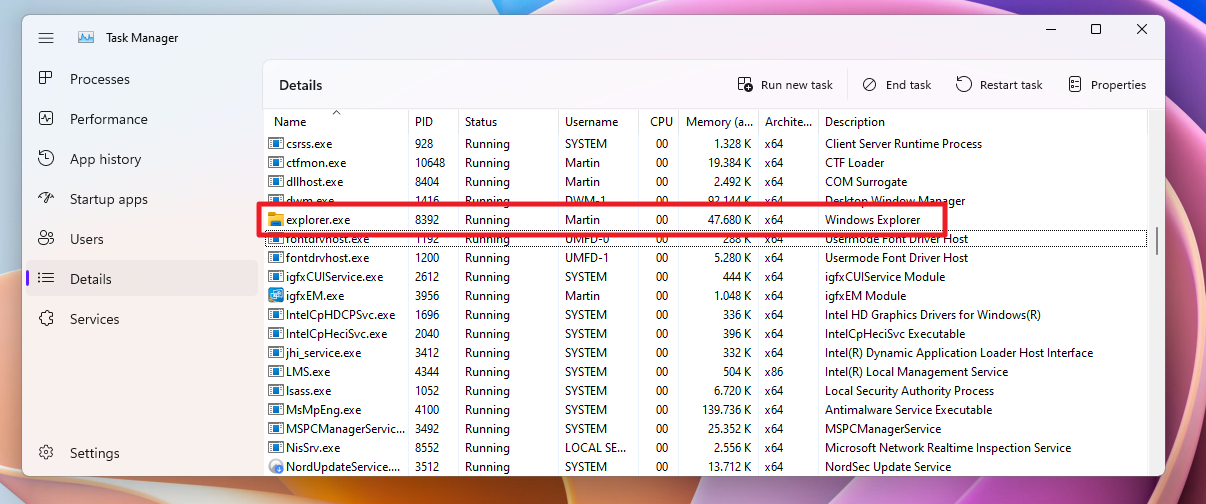Select the MSPCManagerService process name
The width and height of the screenshot is (1206, 504).
[x=344, y=429]
